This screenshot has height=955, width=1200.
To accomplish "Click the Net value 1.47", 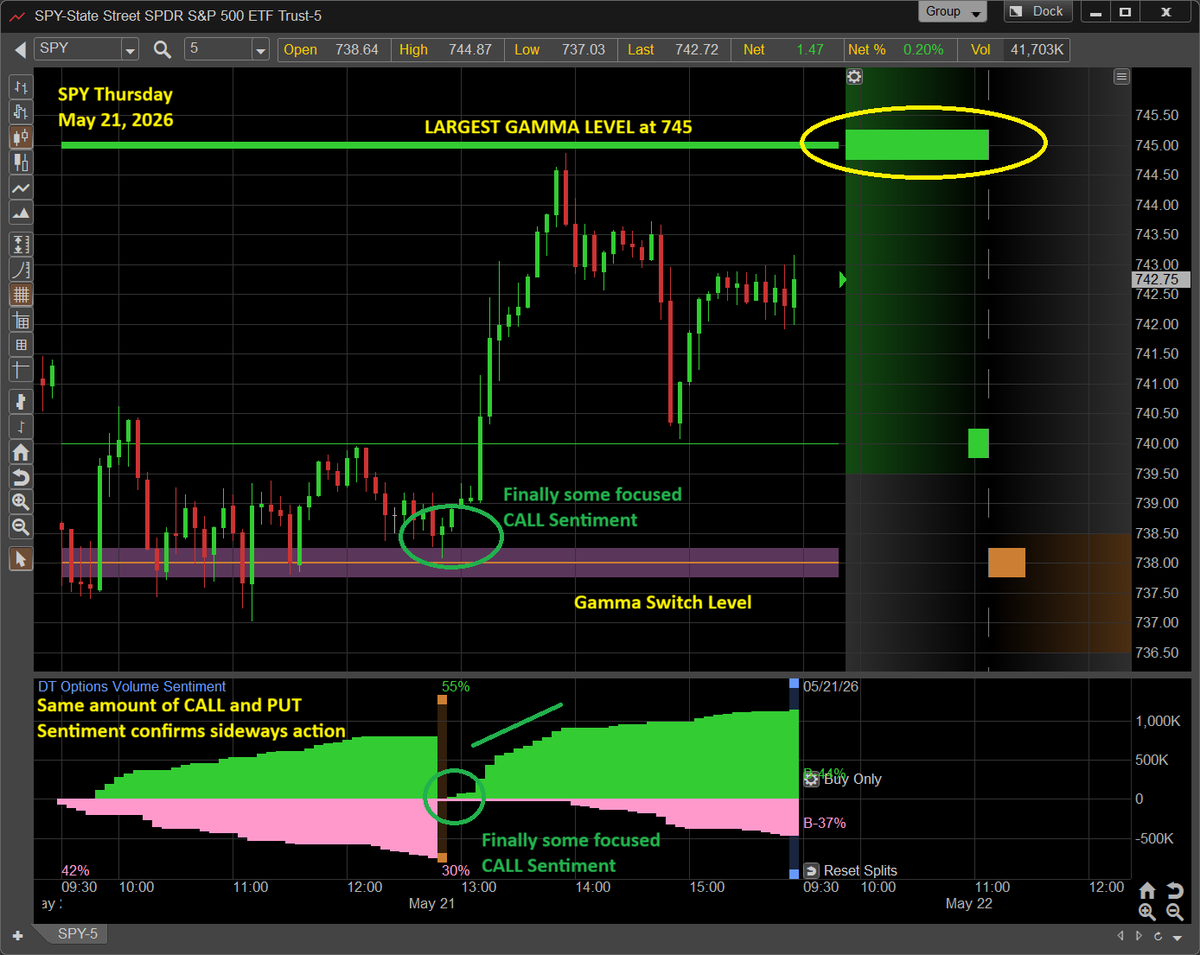I will click(x=810, y=50).
